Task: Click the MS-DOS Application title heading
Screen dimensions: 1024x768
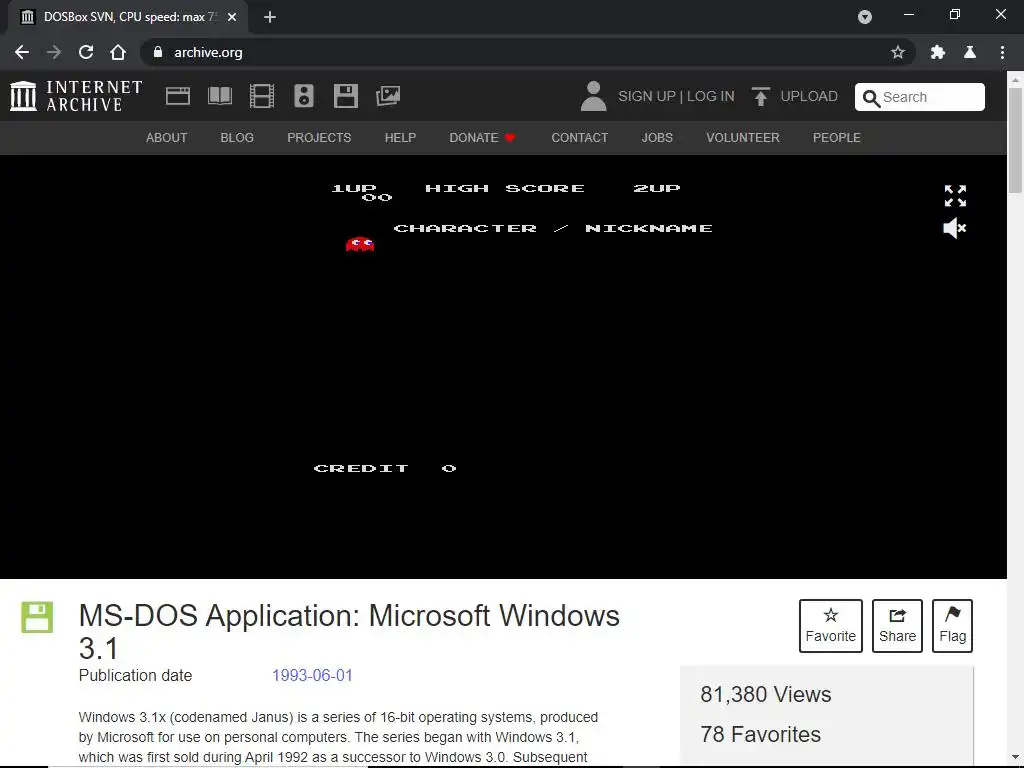Action: 349,632
